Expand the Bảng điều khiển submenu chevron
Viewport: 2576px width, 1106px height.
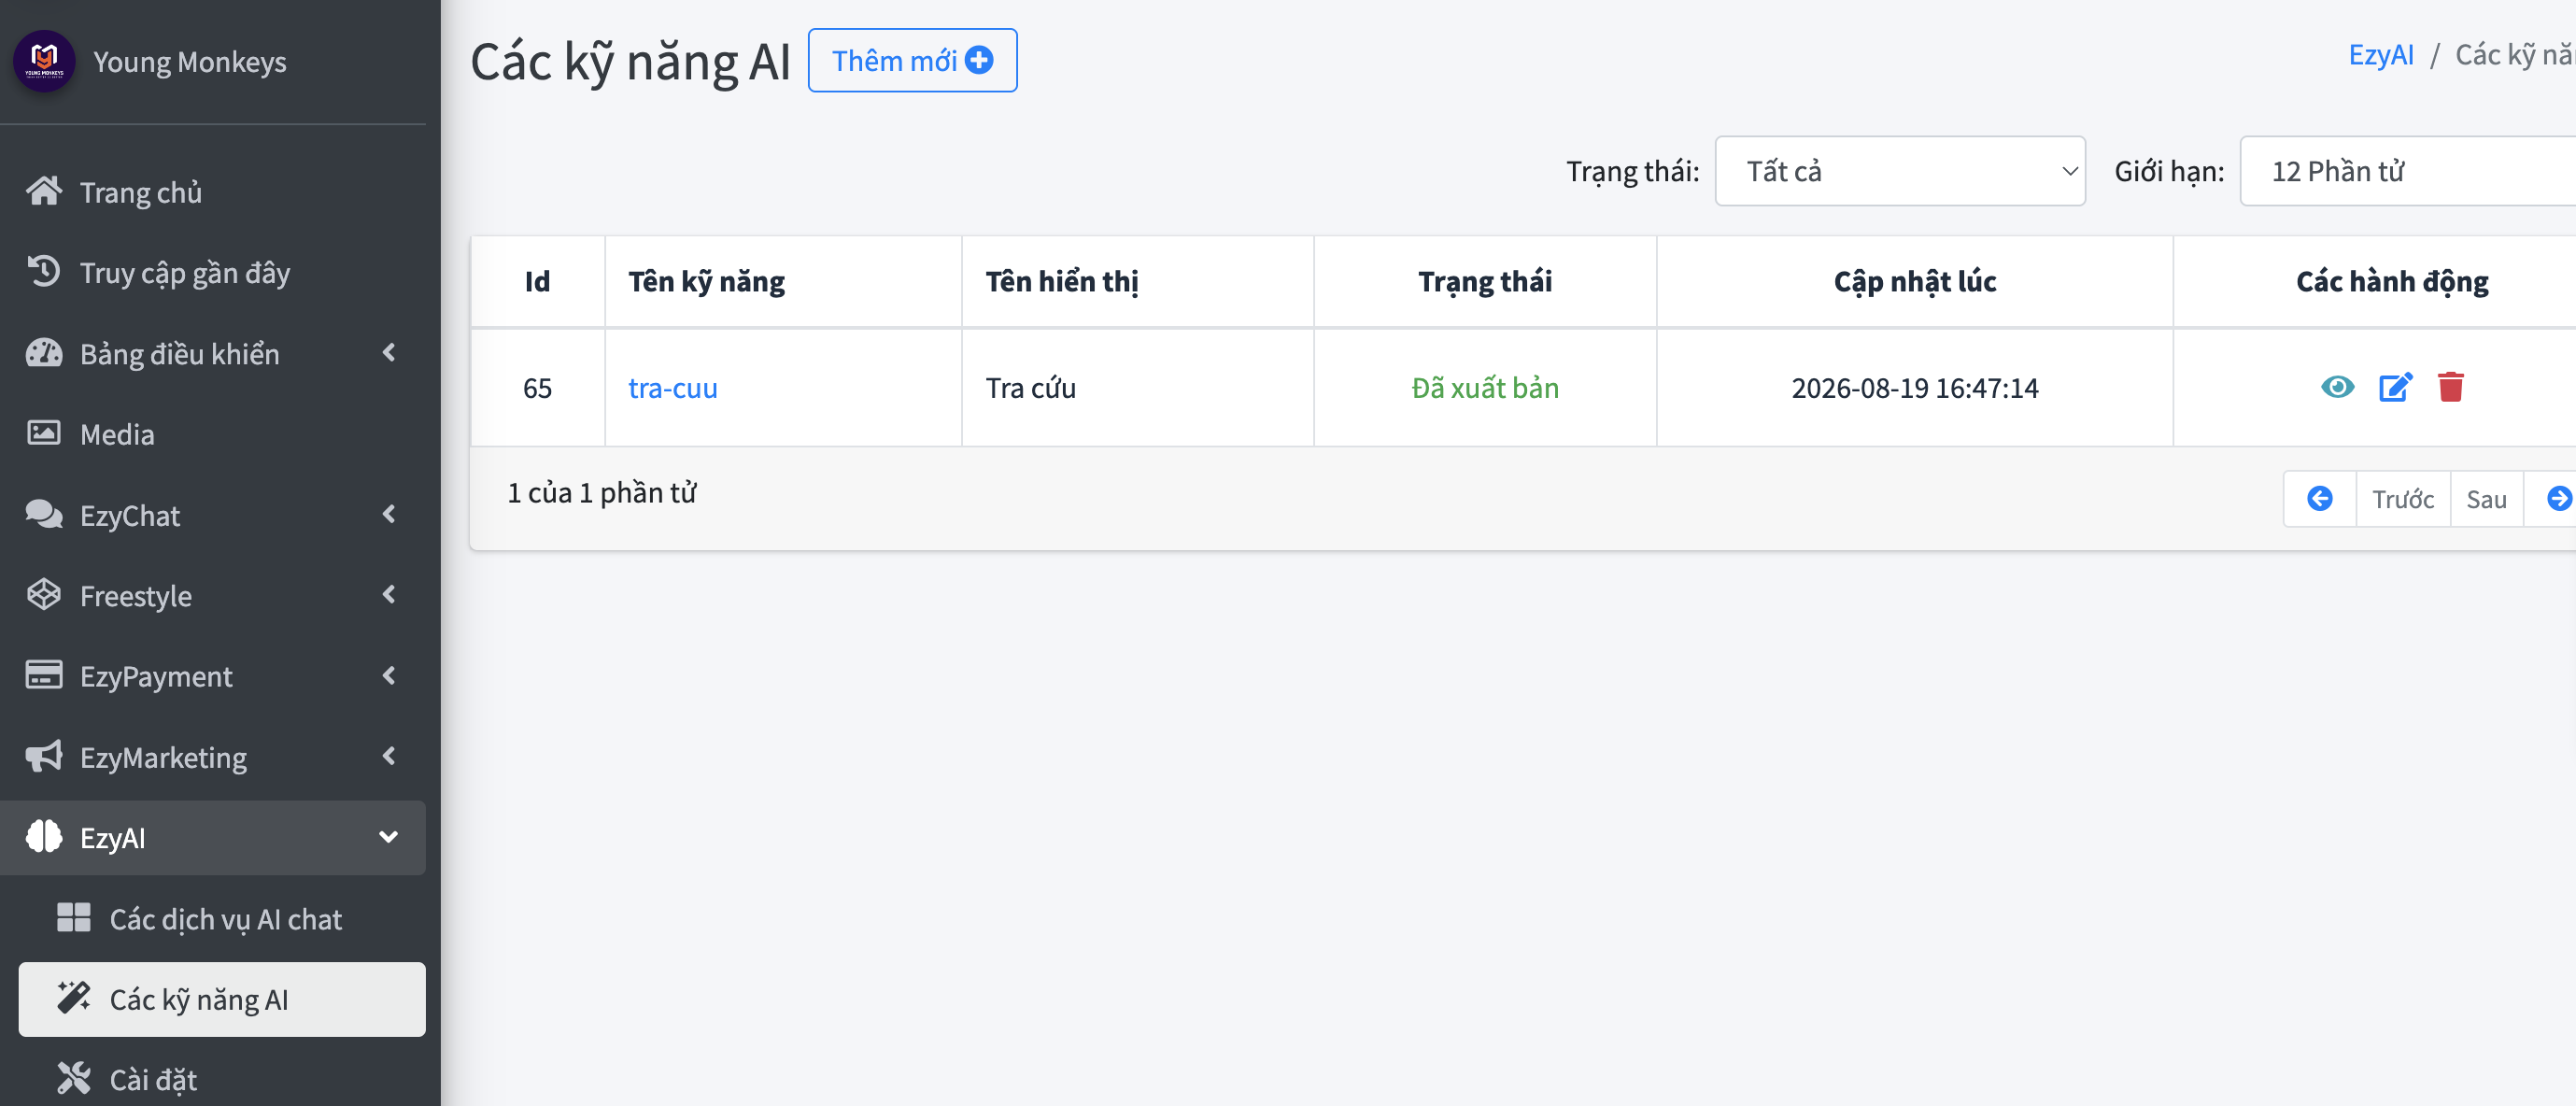(389, 352)
